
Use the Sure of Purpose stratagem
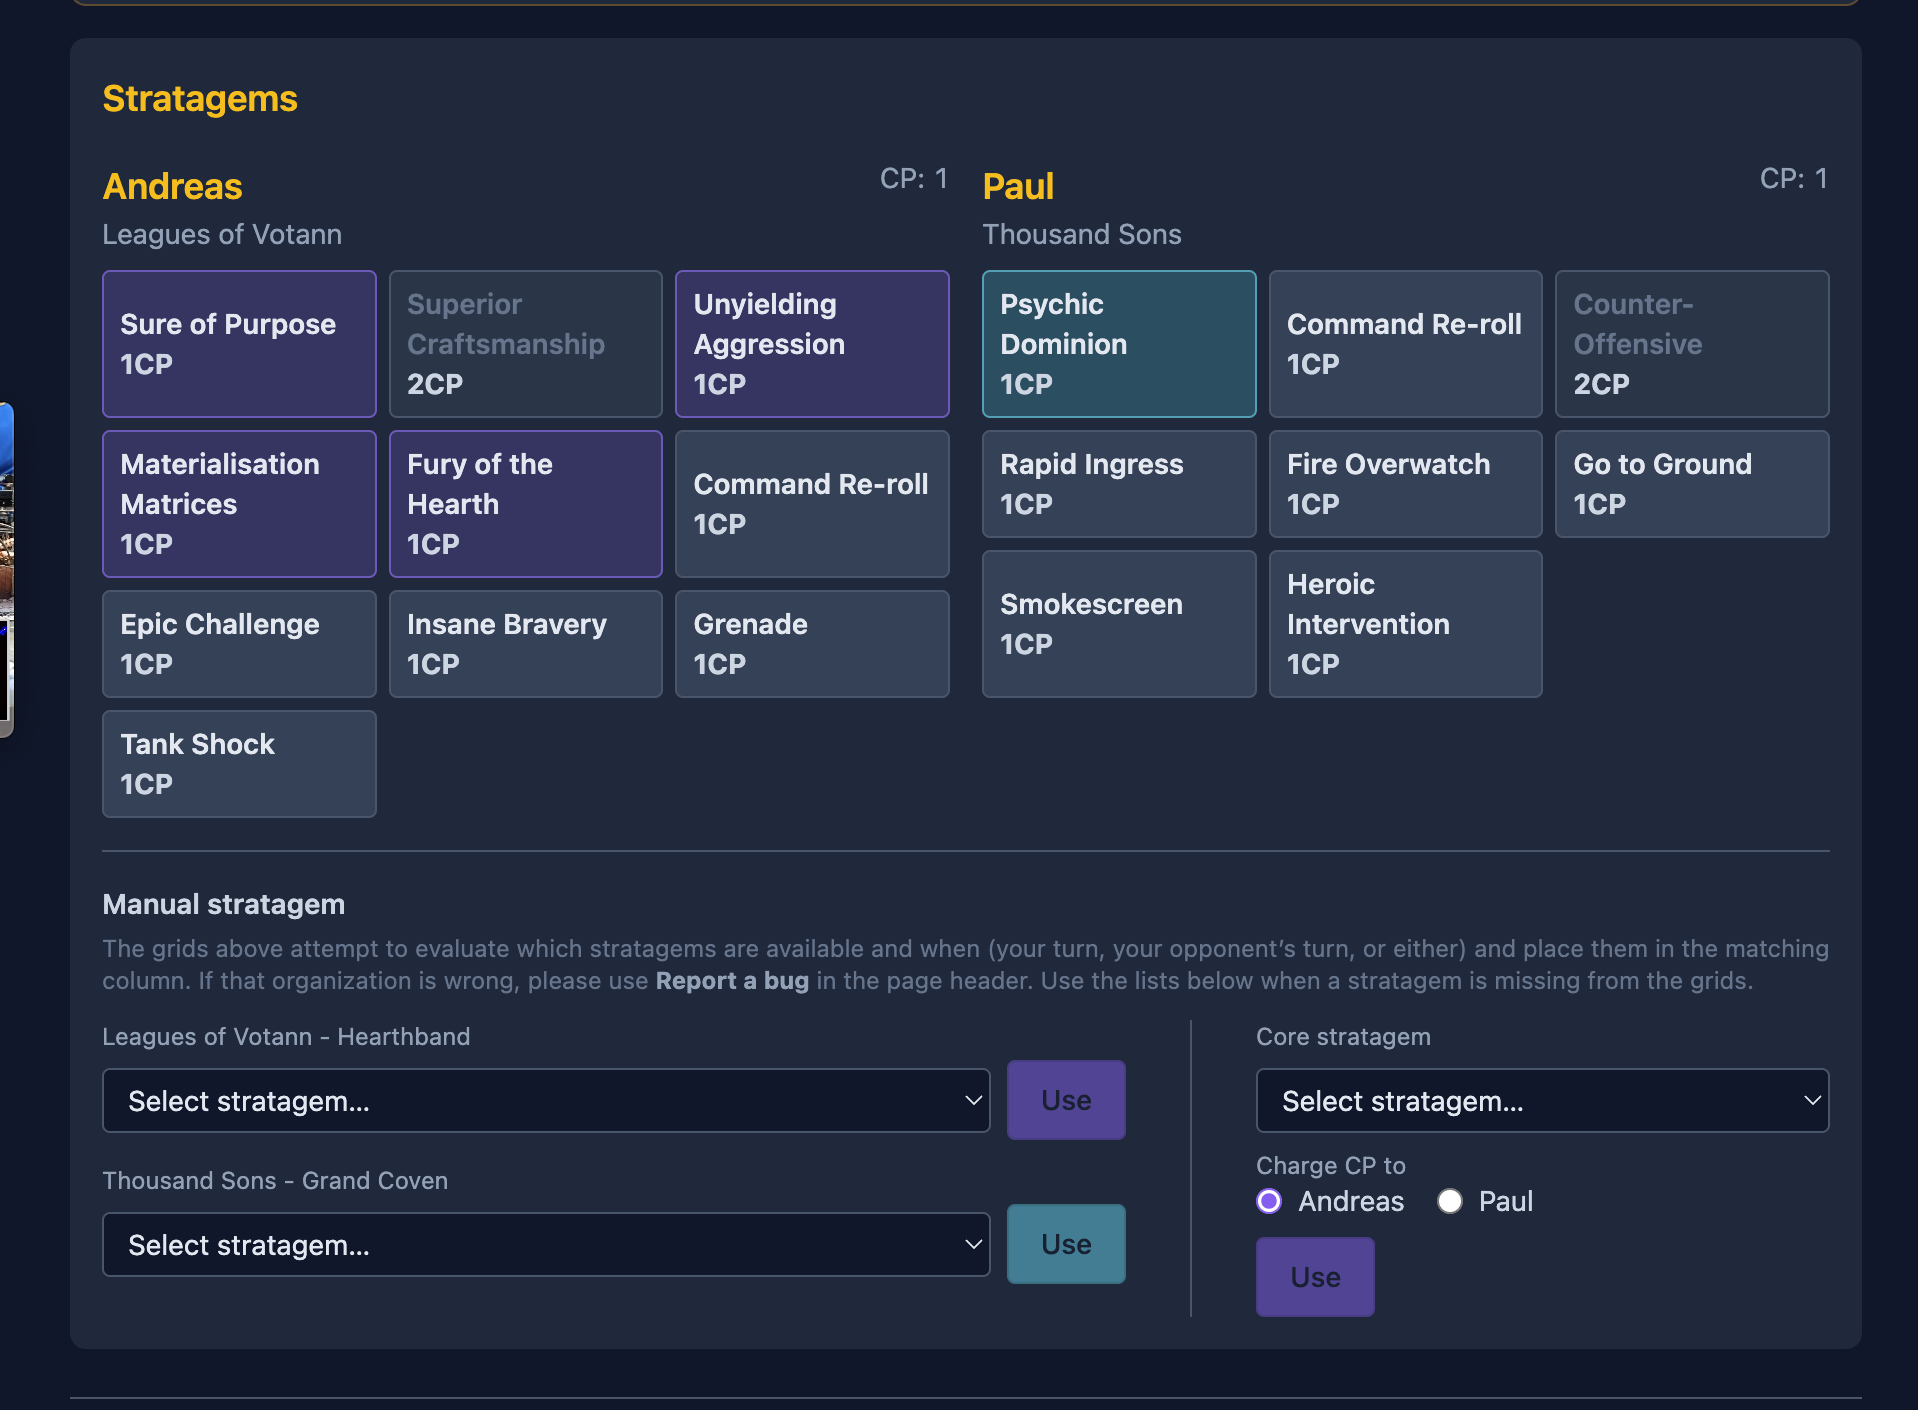click(238, 343)
